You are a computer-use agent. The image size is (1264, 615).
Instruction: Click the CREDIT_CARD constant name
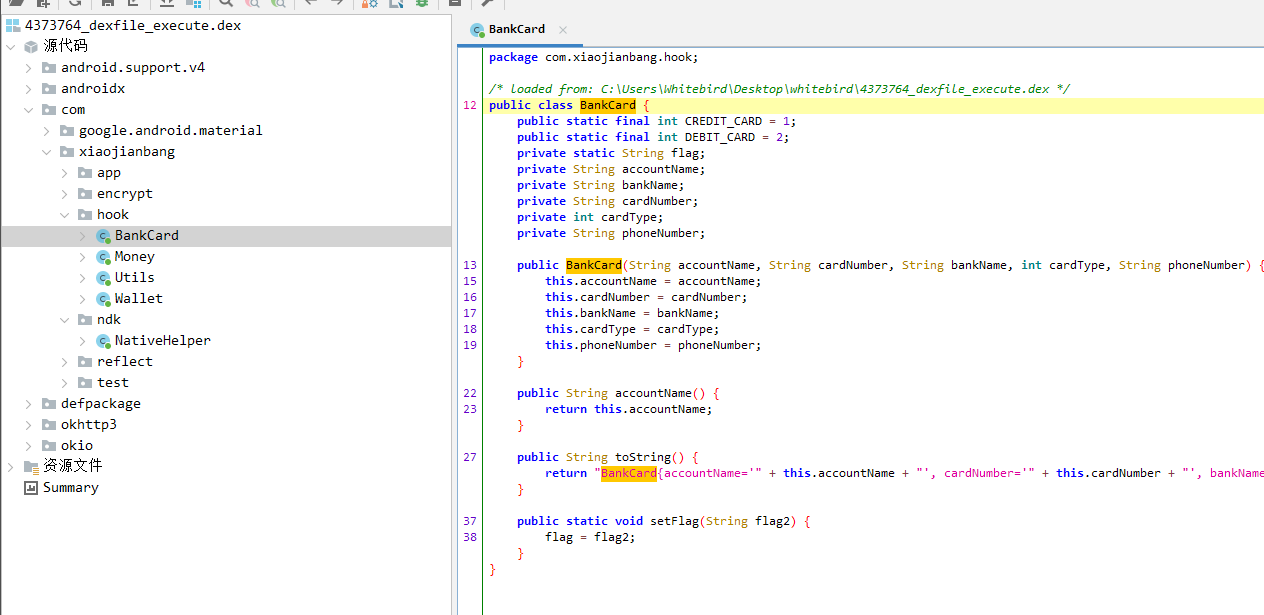(x=723, y=121)
